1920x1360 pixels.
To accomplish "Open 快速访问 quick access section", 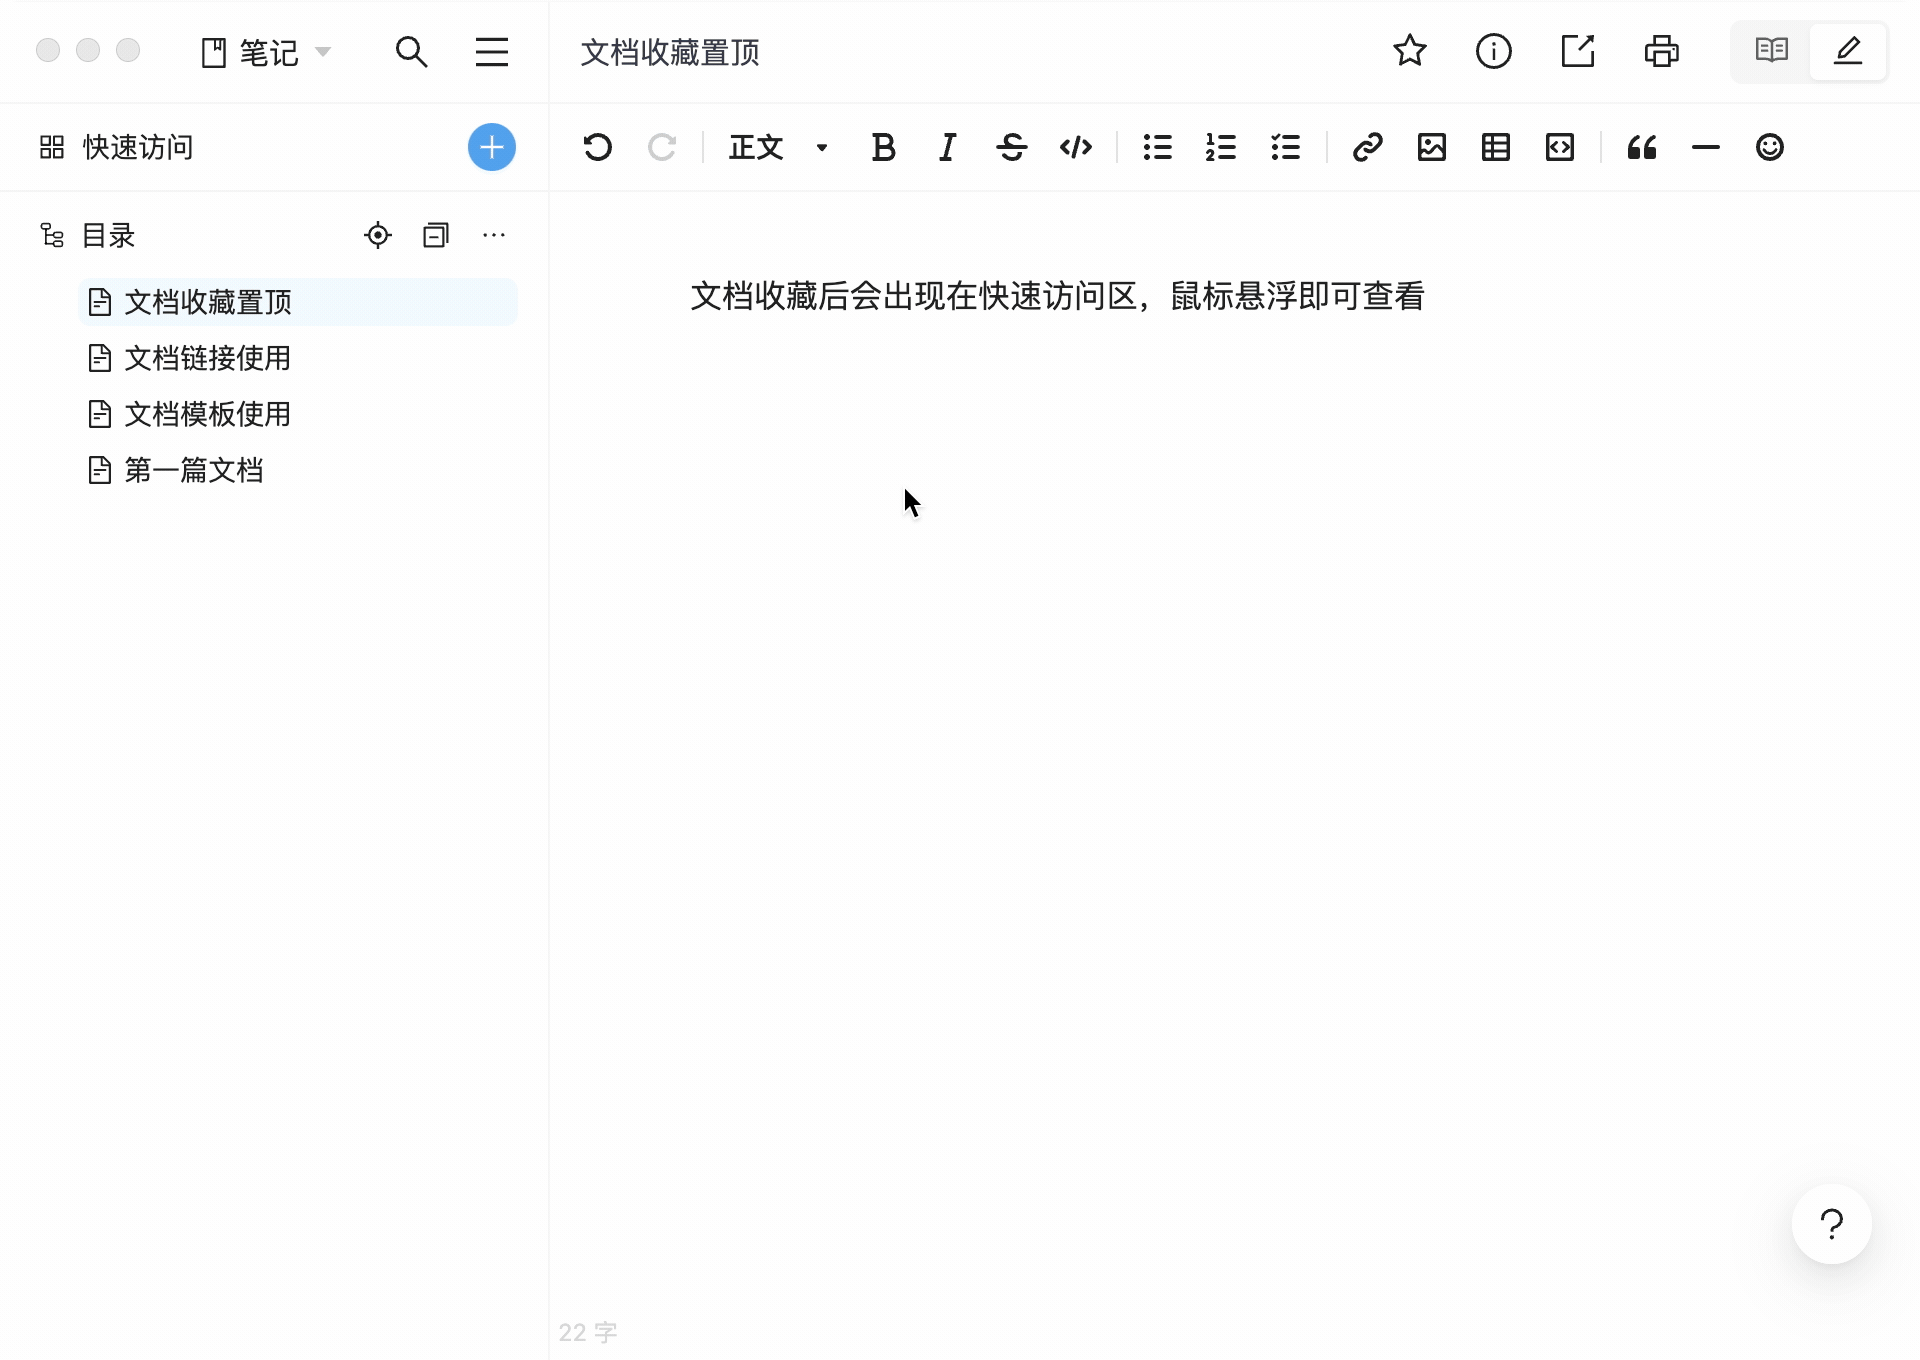I will pos(116,147).
